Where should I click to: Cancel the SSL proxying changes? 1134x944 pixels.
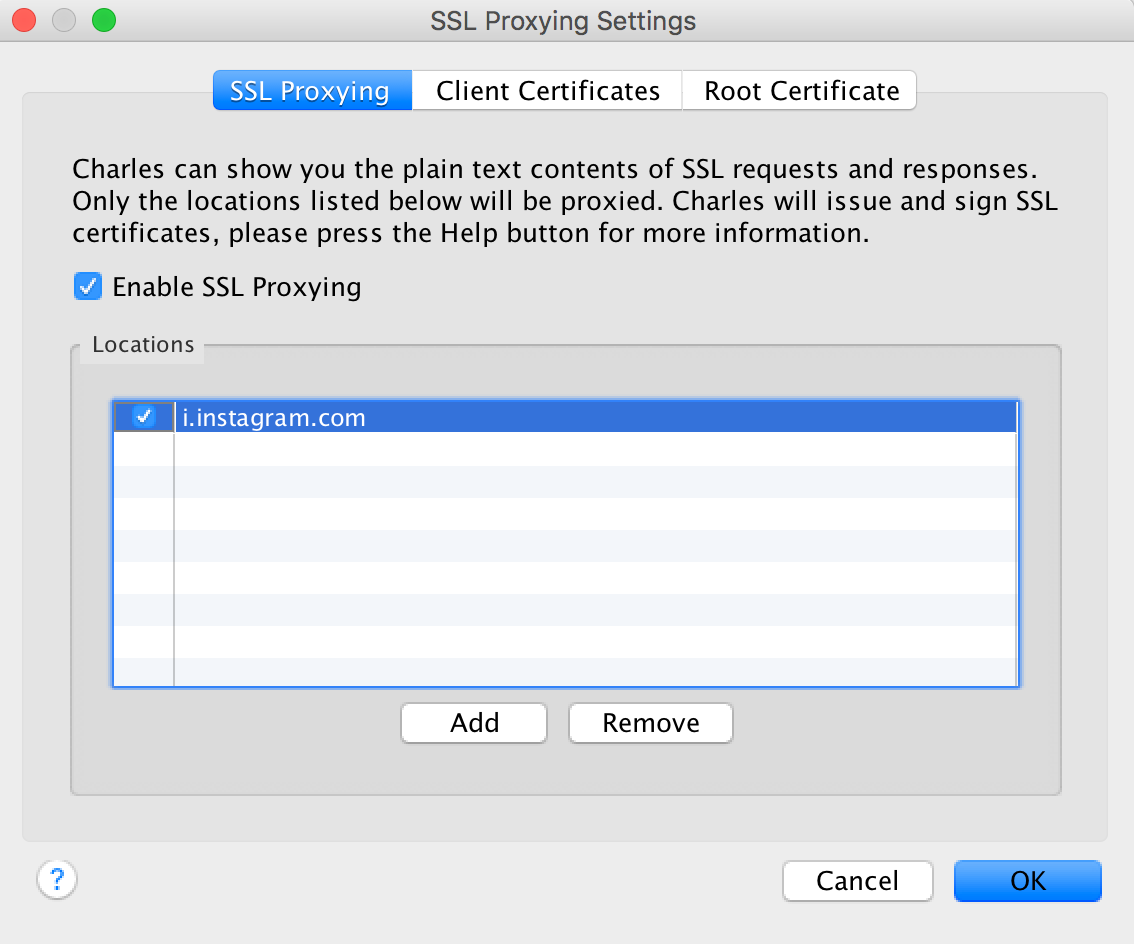click(857, 881)
